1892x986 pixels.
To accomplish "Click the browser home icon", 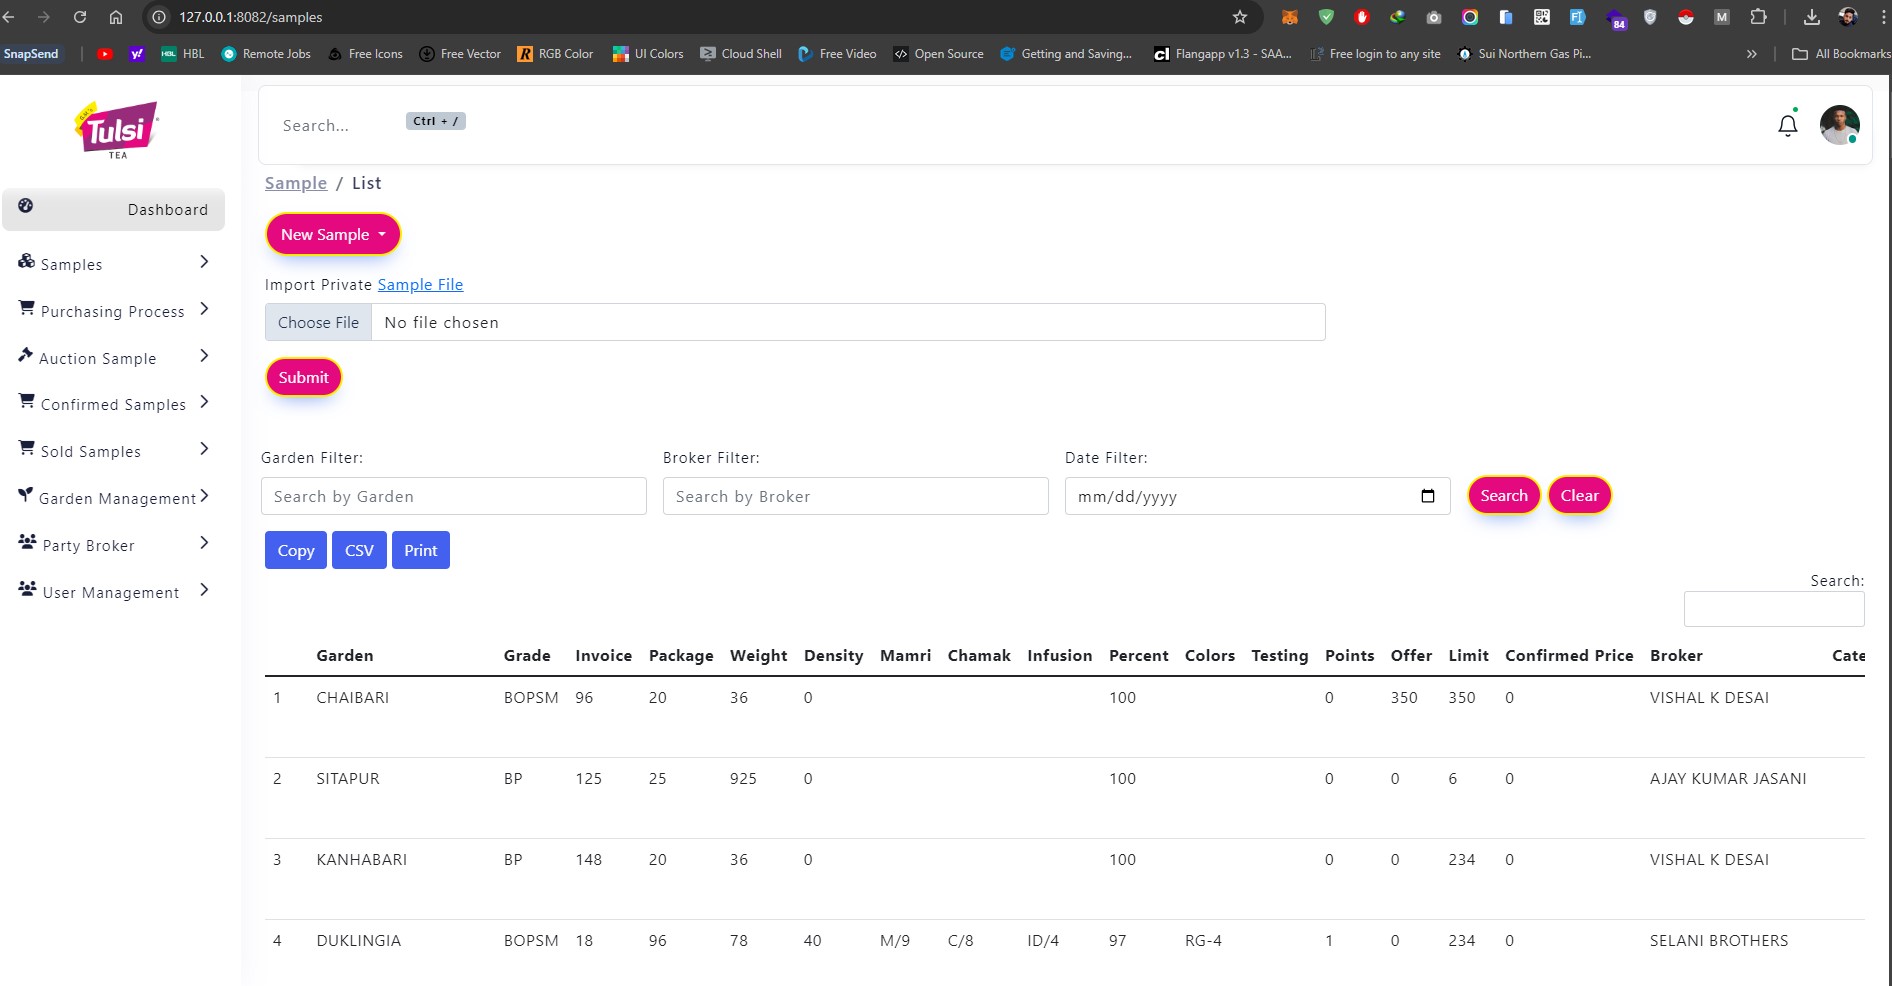I will 116,17.
